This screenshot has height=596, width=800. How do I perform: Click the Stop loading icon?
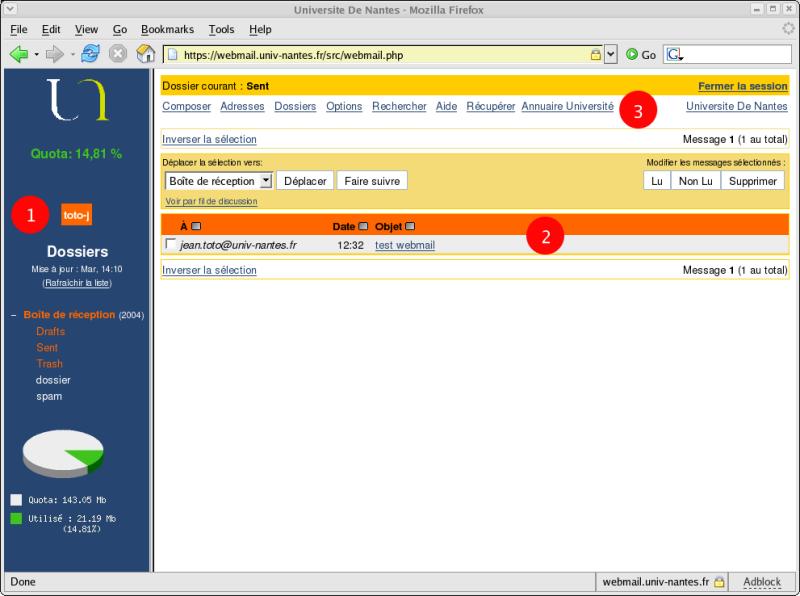[117, 54]
